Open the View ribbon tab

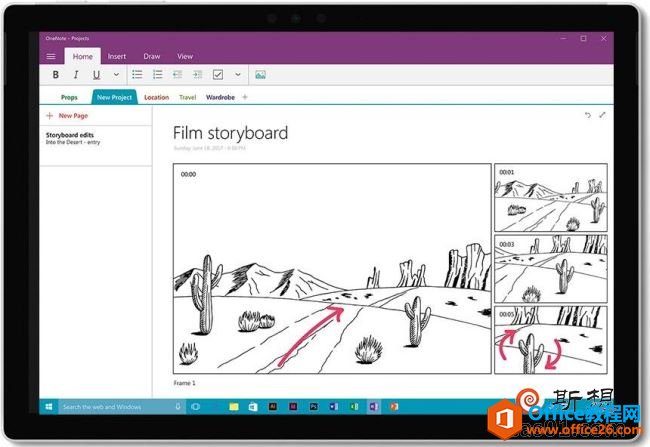[x=185, y=56]
